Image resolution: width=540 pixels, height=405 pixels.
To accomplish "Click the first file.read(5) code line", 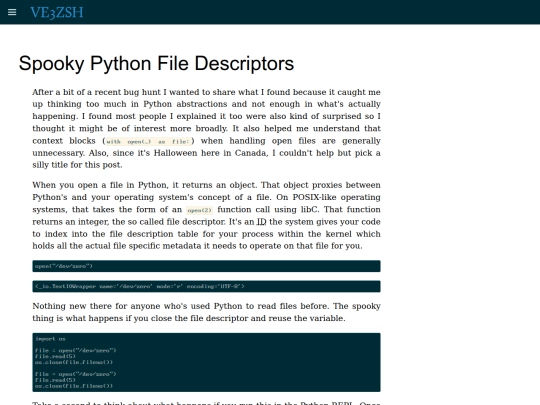I will tap(55, 356).
